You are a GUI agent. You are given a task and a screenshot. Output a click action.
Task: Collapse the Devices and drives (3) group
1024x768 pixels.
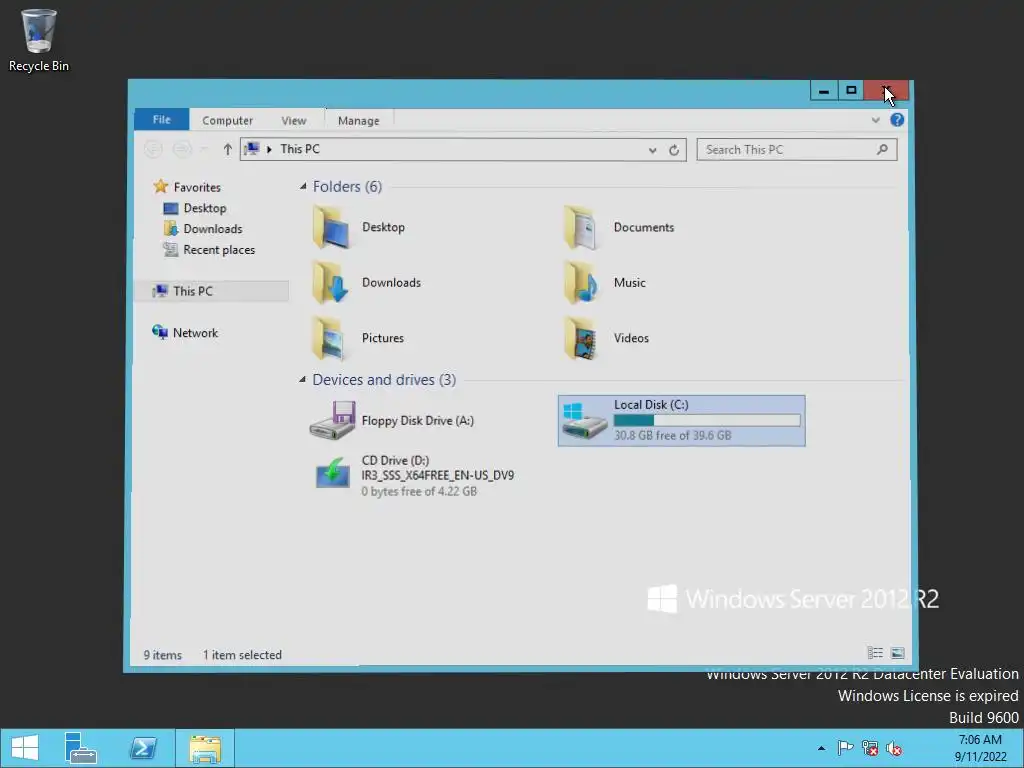click(x=302, y=379)
